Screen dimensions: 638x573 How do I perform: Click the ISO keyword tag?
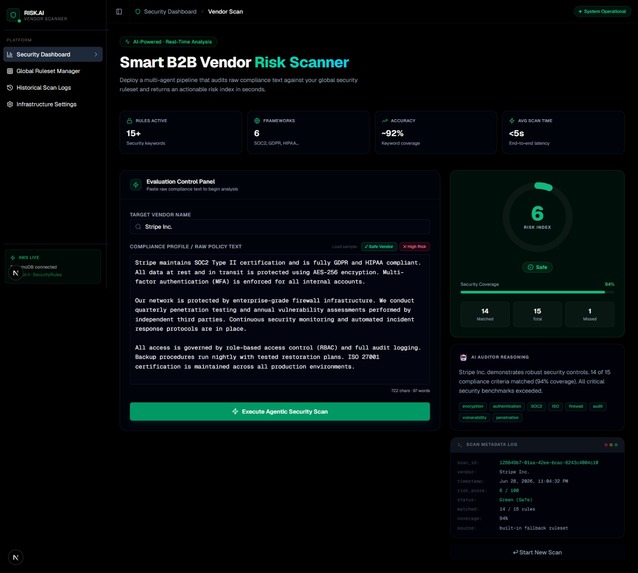[x=555, y=407]
